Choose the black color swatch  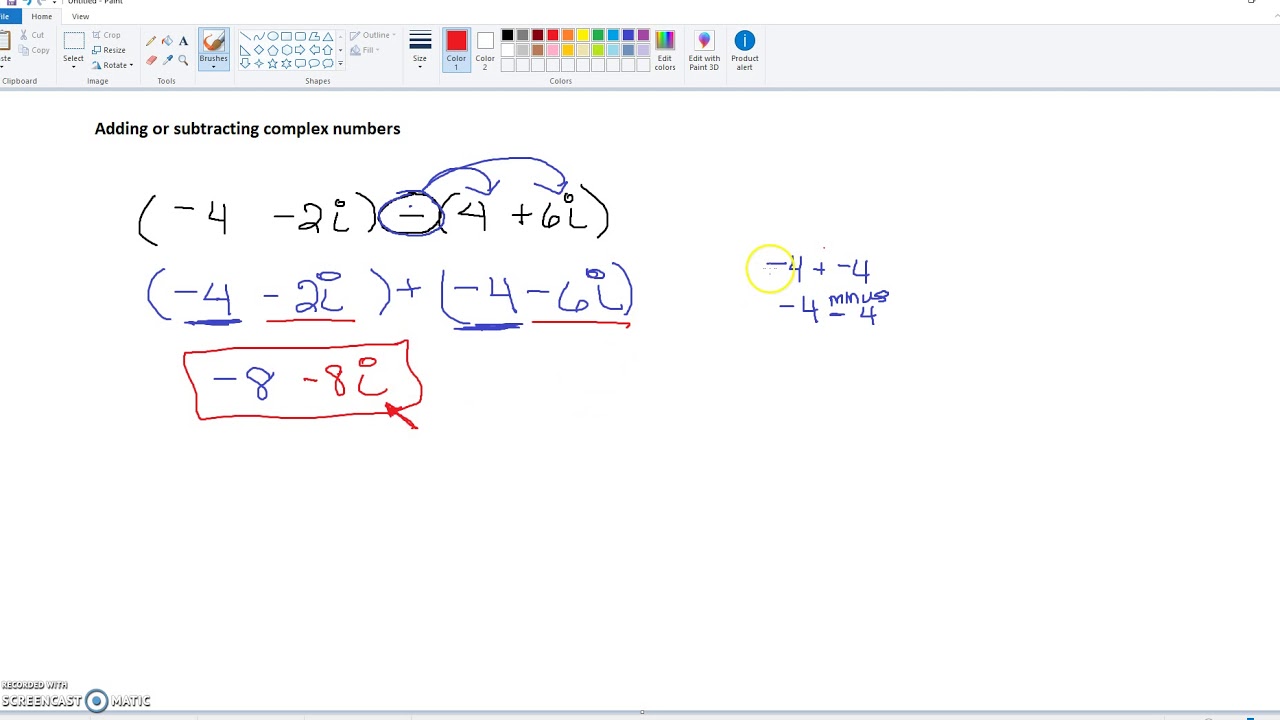(507, 35)
